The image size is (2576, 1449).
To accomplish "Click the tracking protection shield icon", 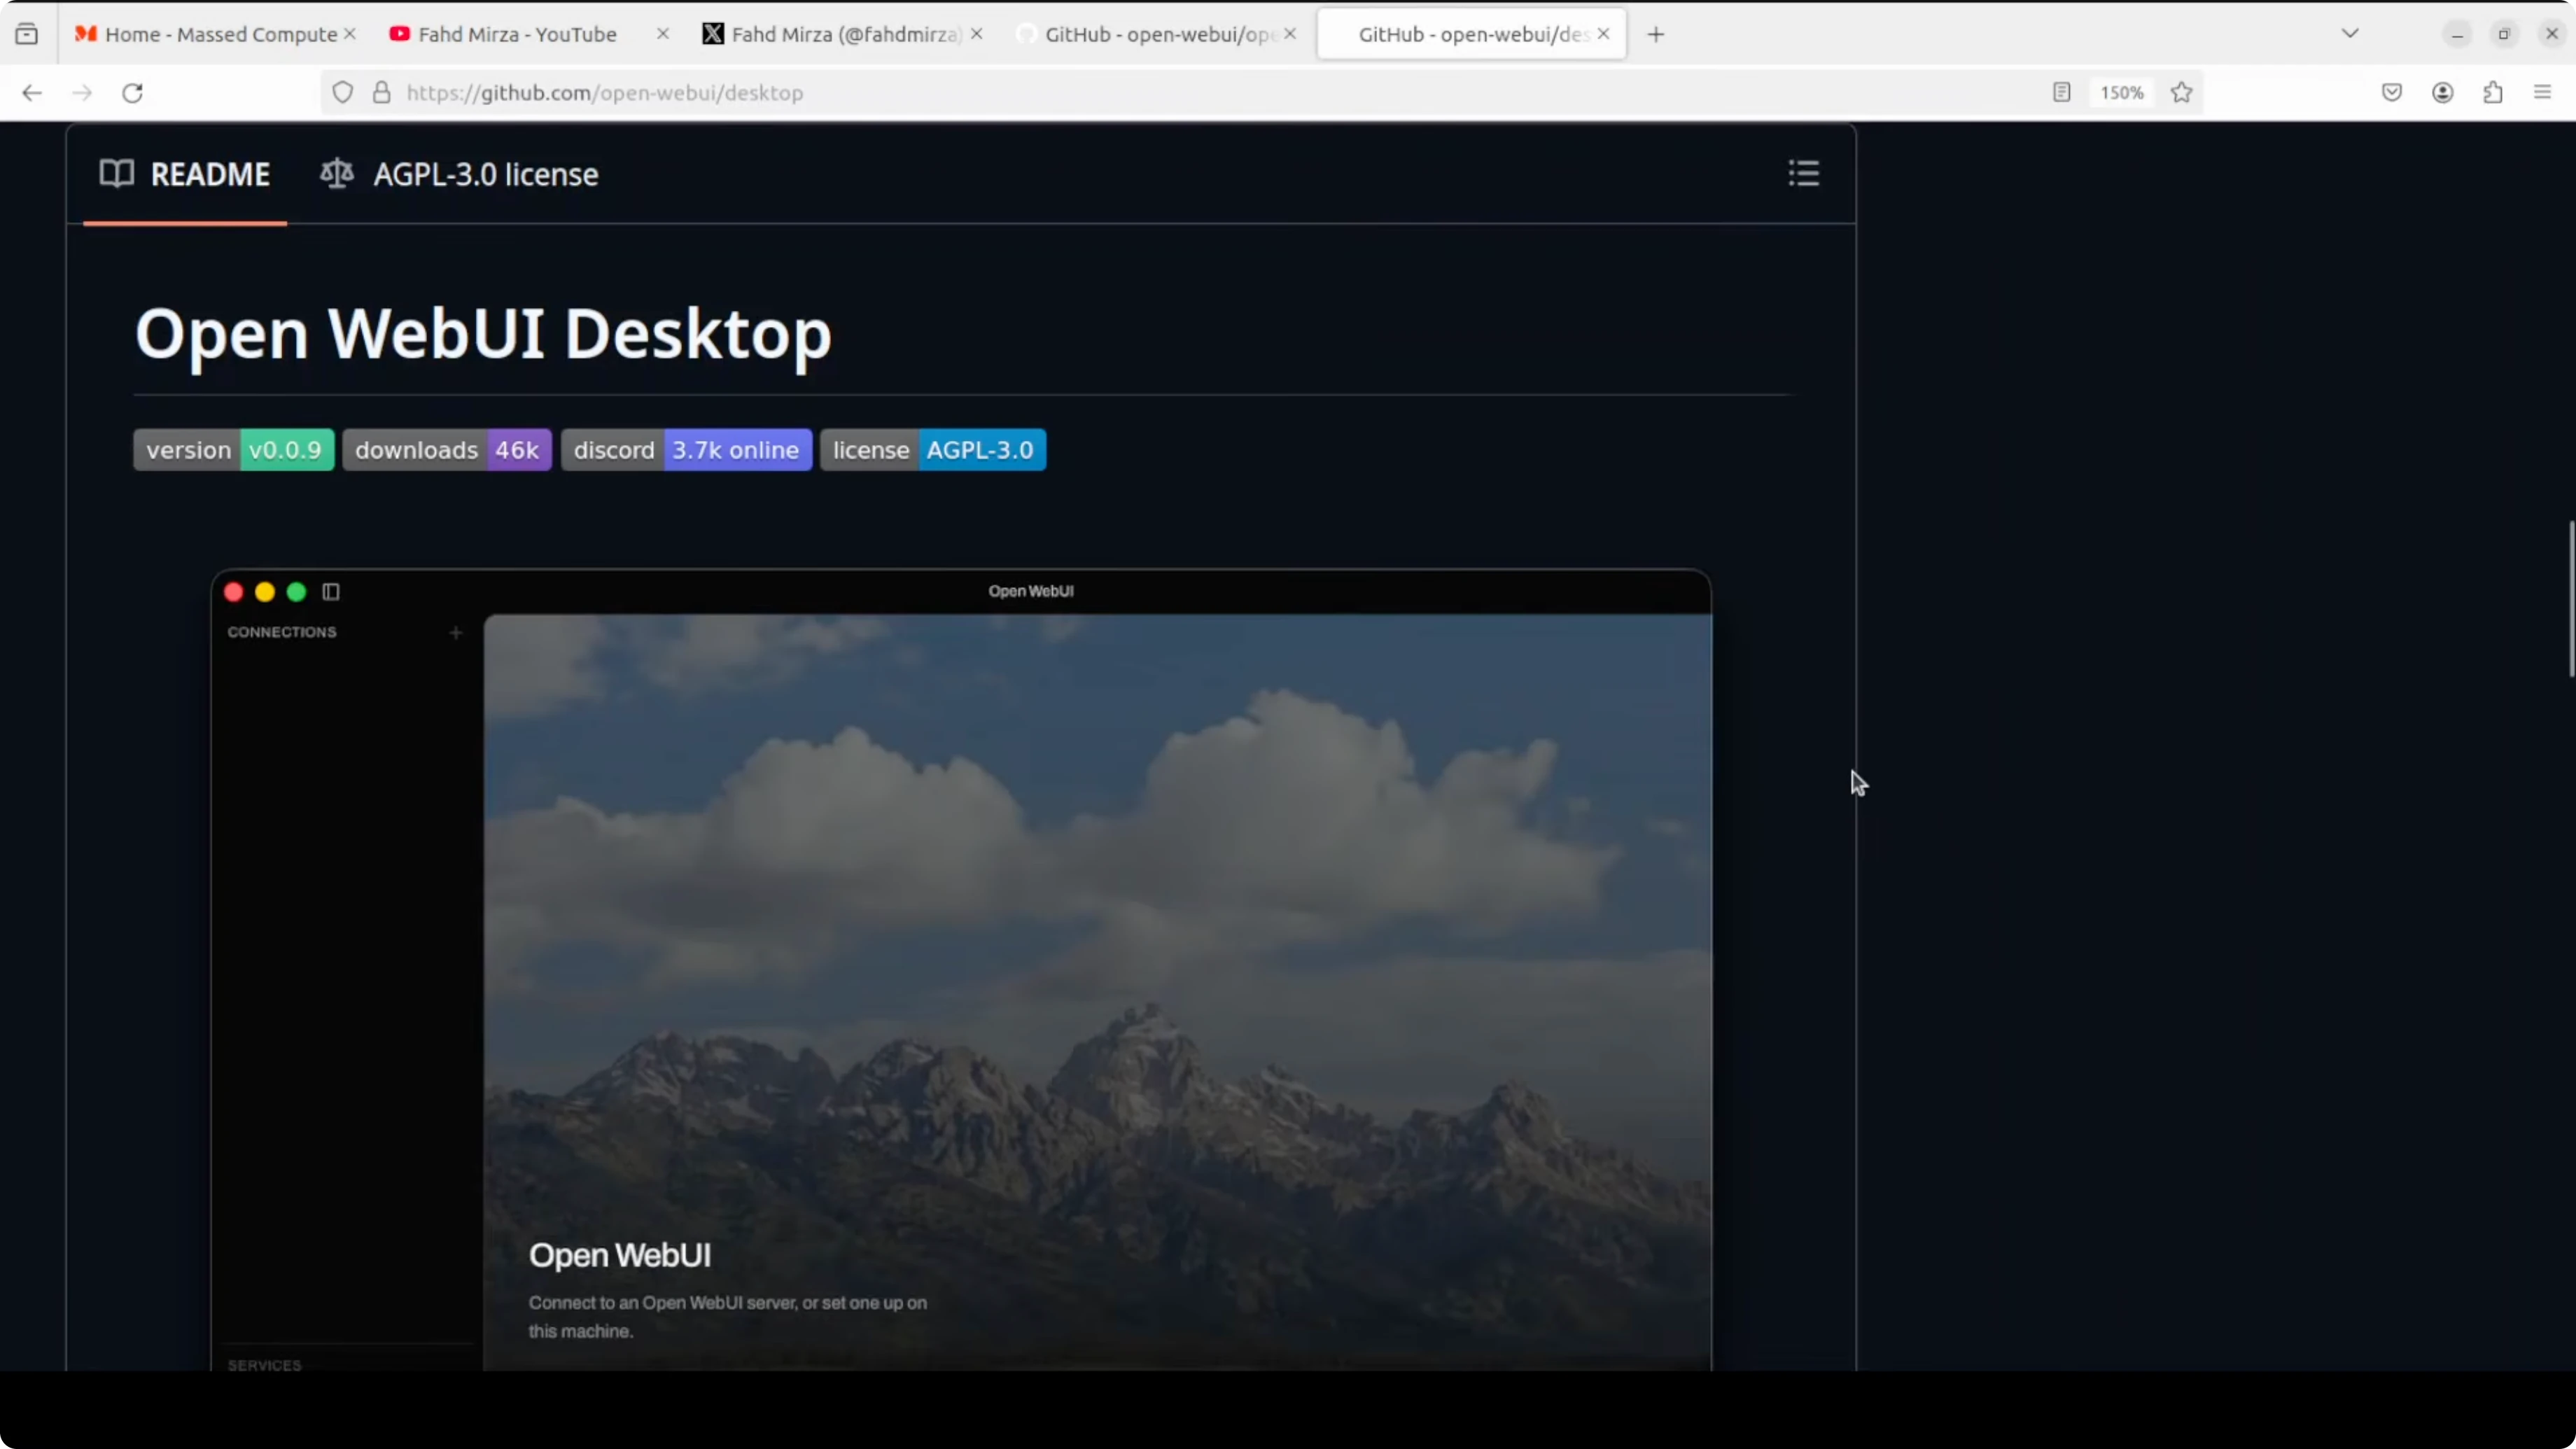I will [342, 93].
